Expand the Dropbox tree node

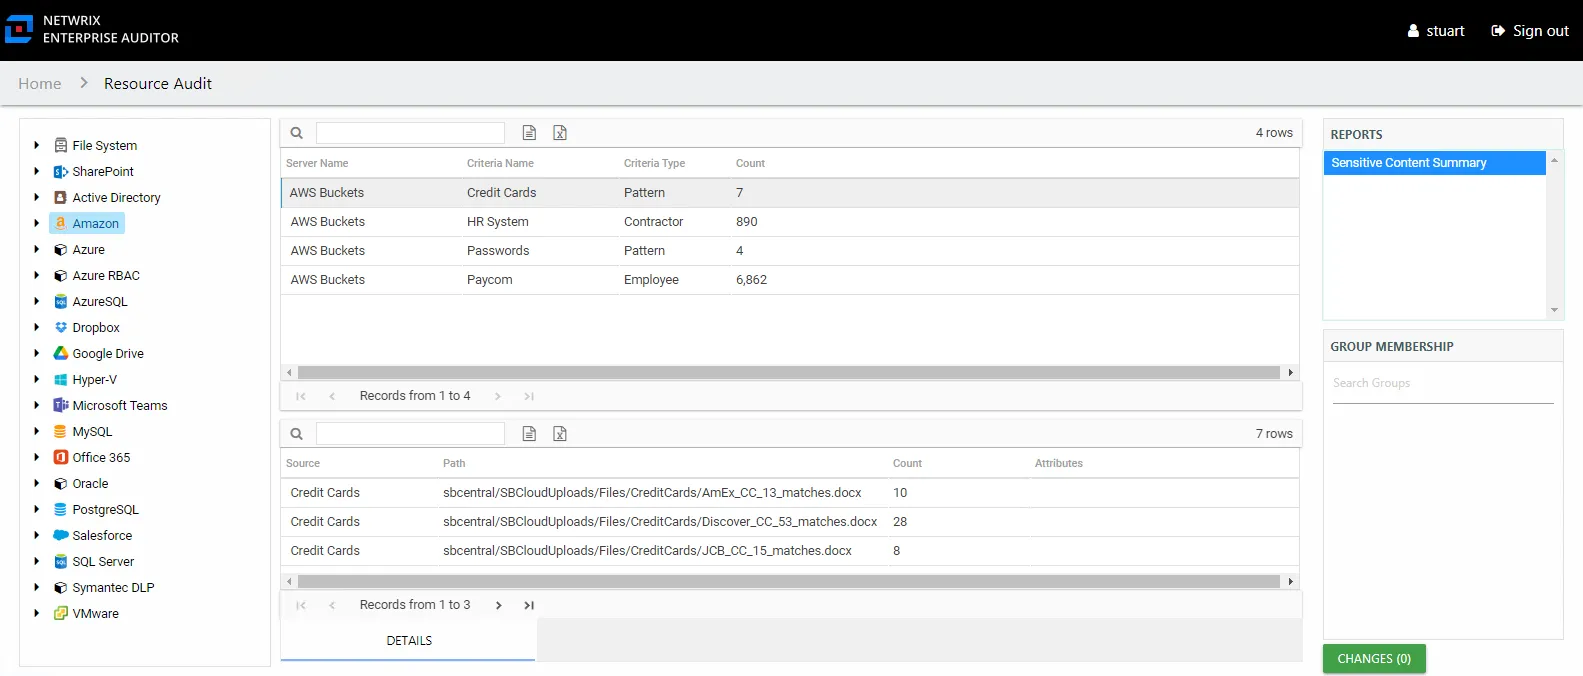point(37,327)
